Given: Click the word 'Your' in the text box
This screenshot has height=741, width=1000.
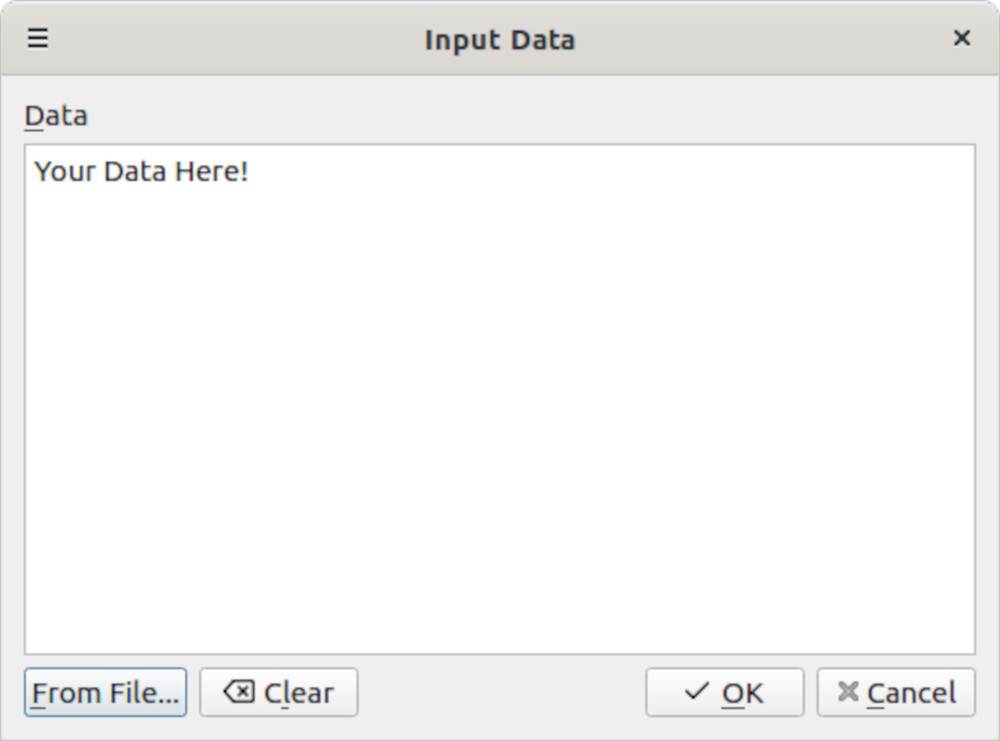Looking at the screenshot, I should pos(64,172).
